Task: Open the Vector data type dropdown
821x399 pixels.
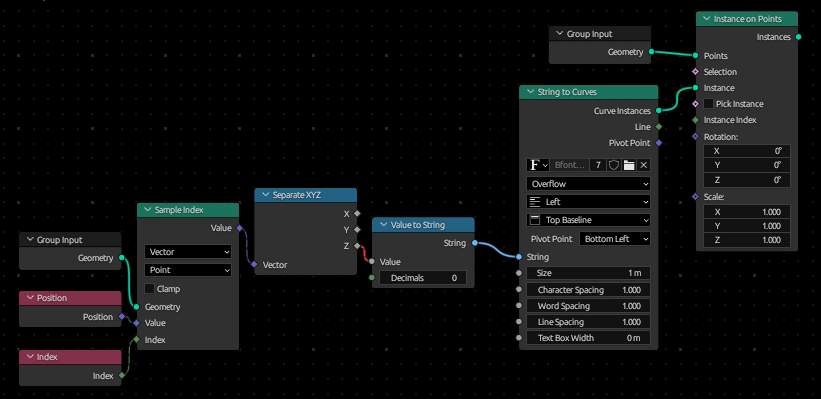Action: click(187, 252)
